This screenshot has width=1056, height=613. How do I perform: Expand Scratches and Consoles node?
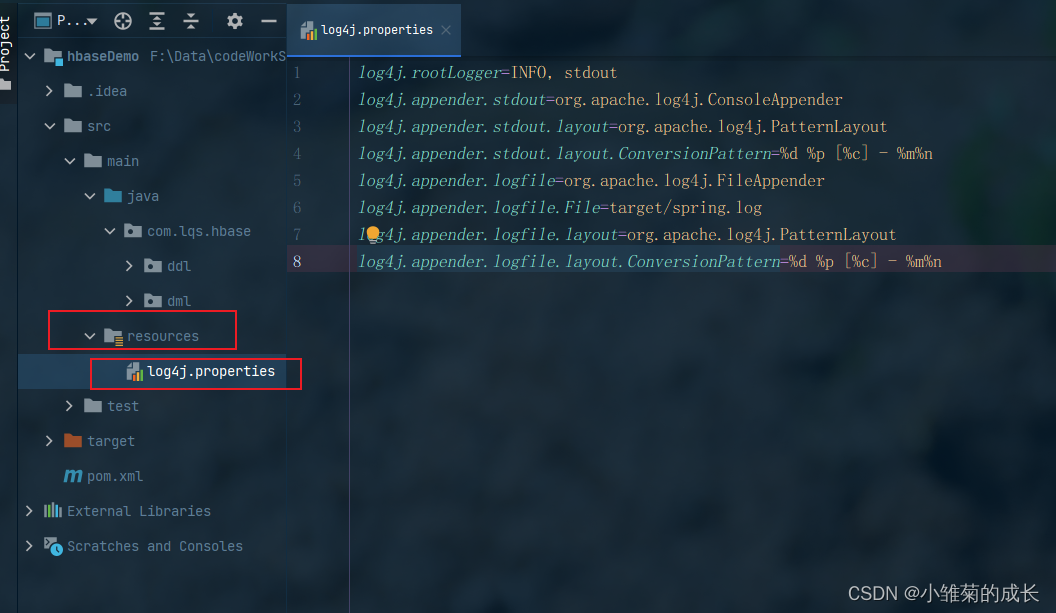29,546
